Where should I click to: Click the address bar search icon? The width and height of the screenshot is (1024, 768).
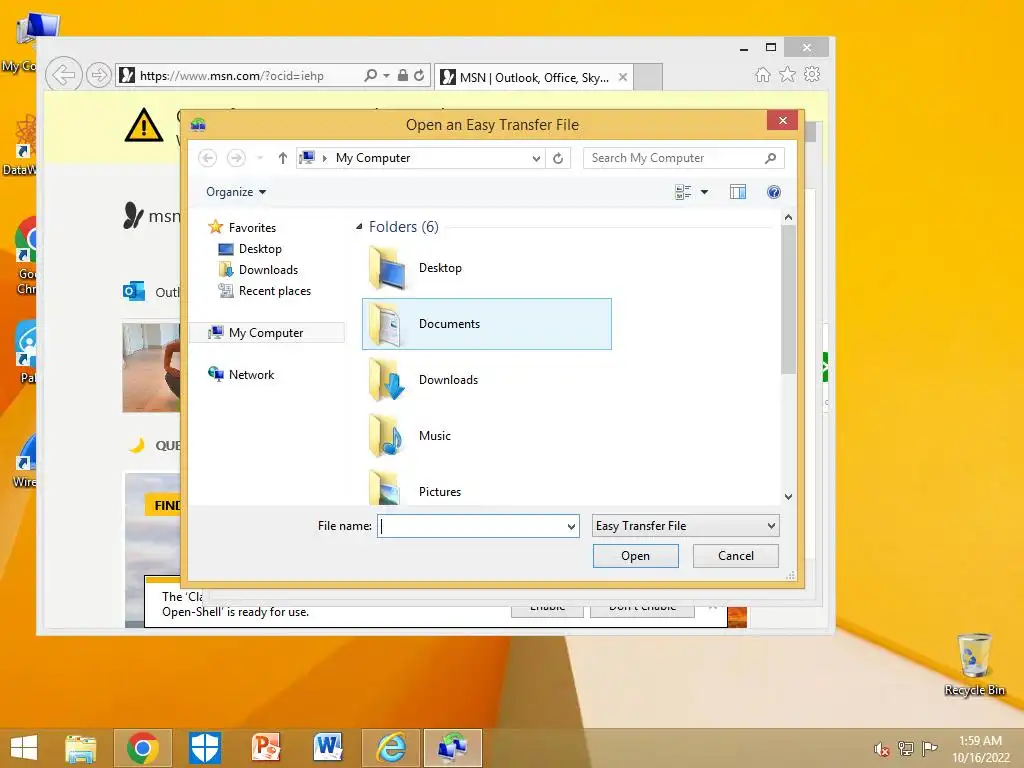click(x=370, y=76)
